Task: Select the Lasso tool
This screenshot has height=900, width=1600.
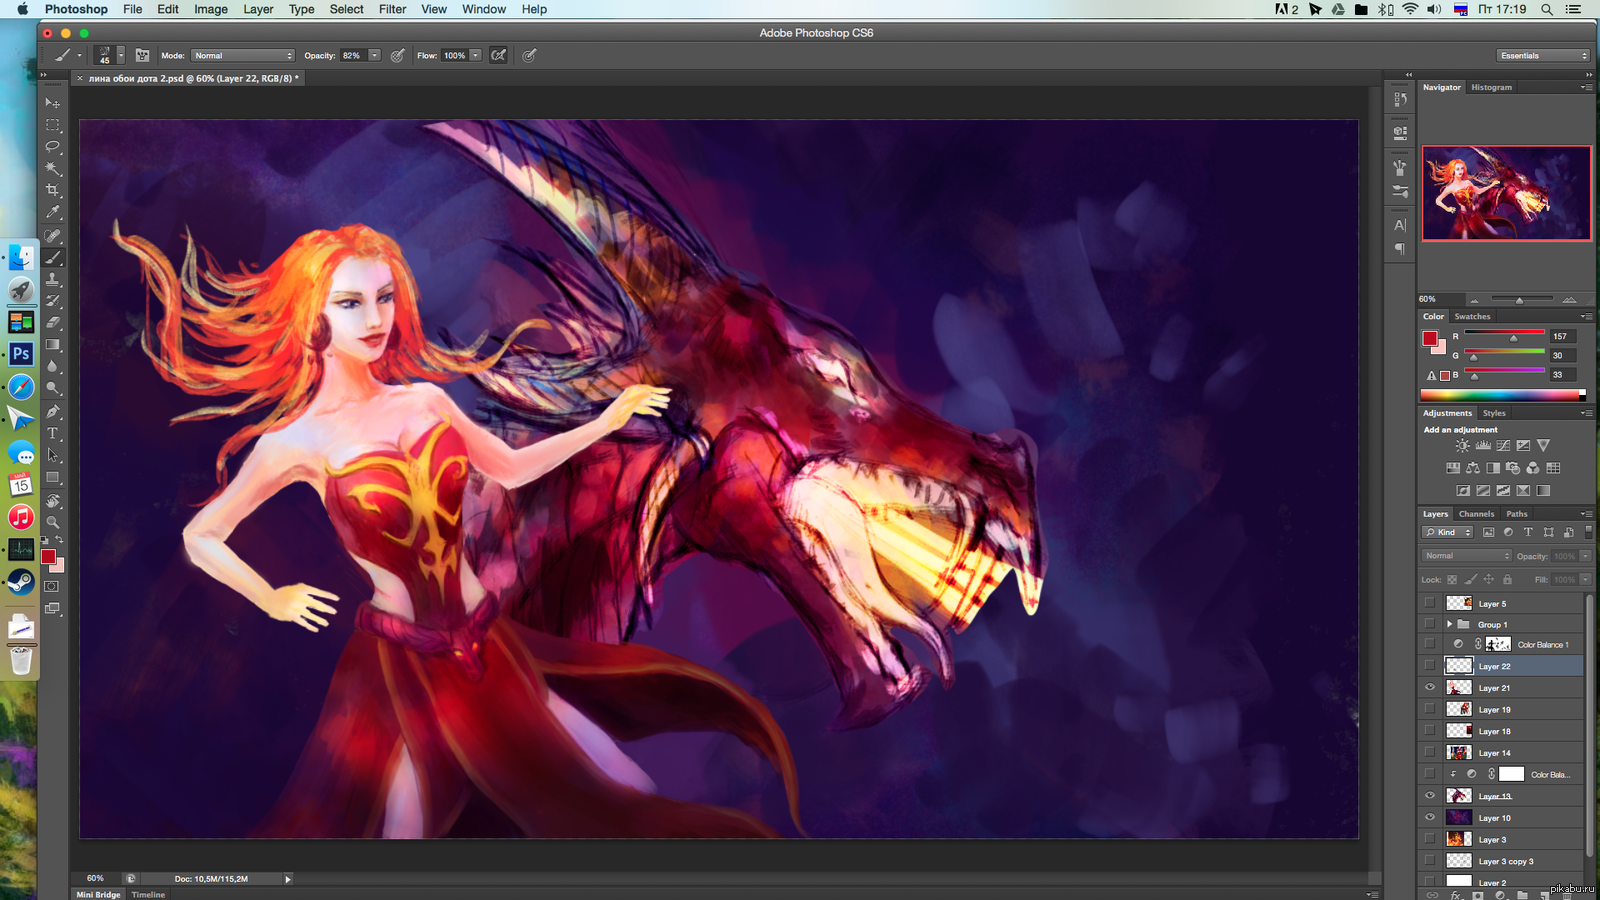Action: pyautogui.click(x=53, y=147)
